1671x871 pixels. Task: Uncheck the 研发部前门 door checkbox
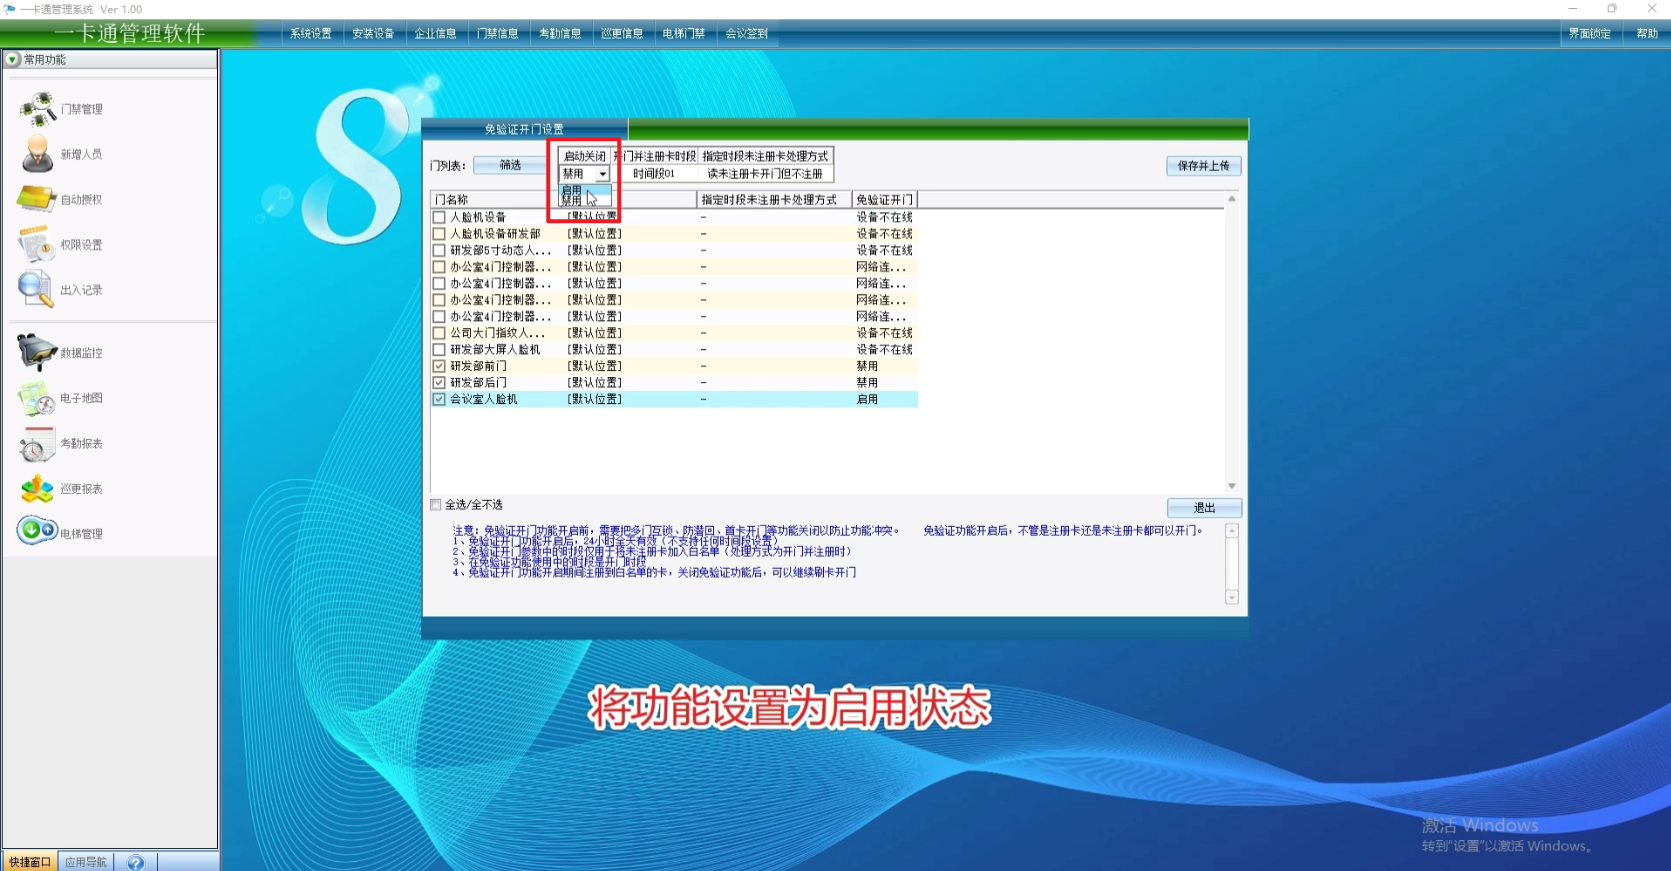[x=439, y=366]
